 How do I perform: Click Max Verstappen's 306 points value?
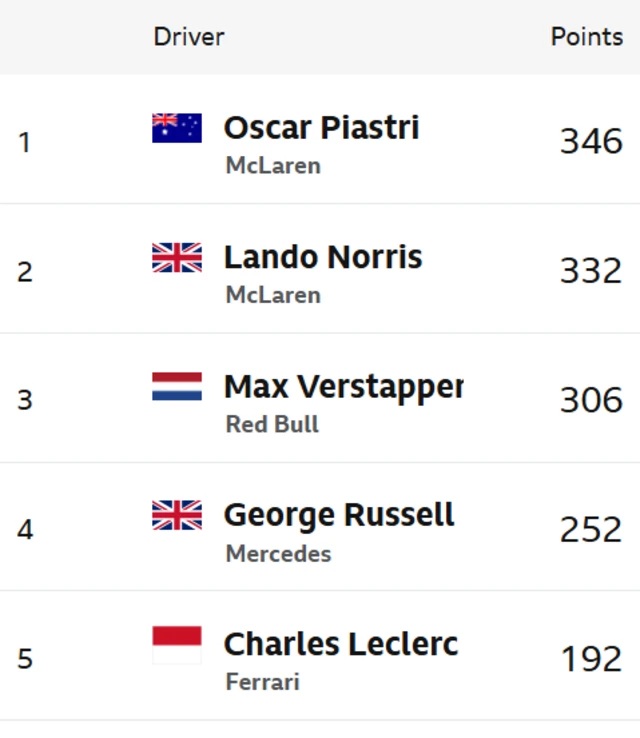click(591, 399)
